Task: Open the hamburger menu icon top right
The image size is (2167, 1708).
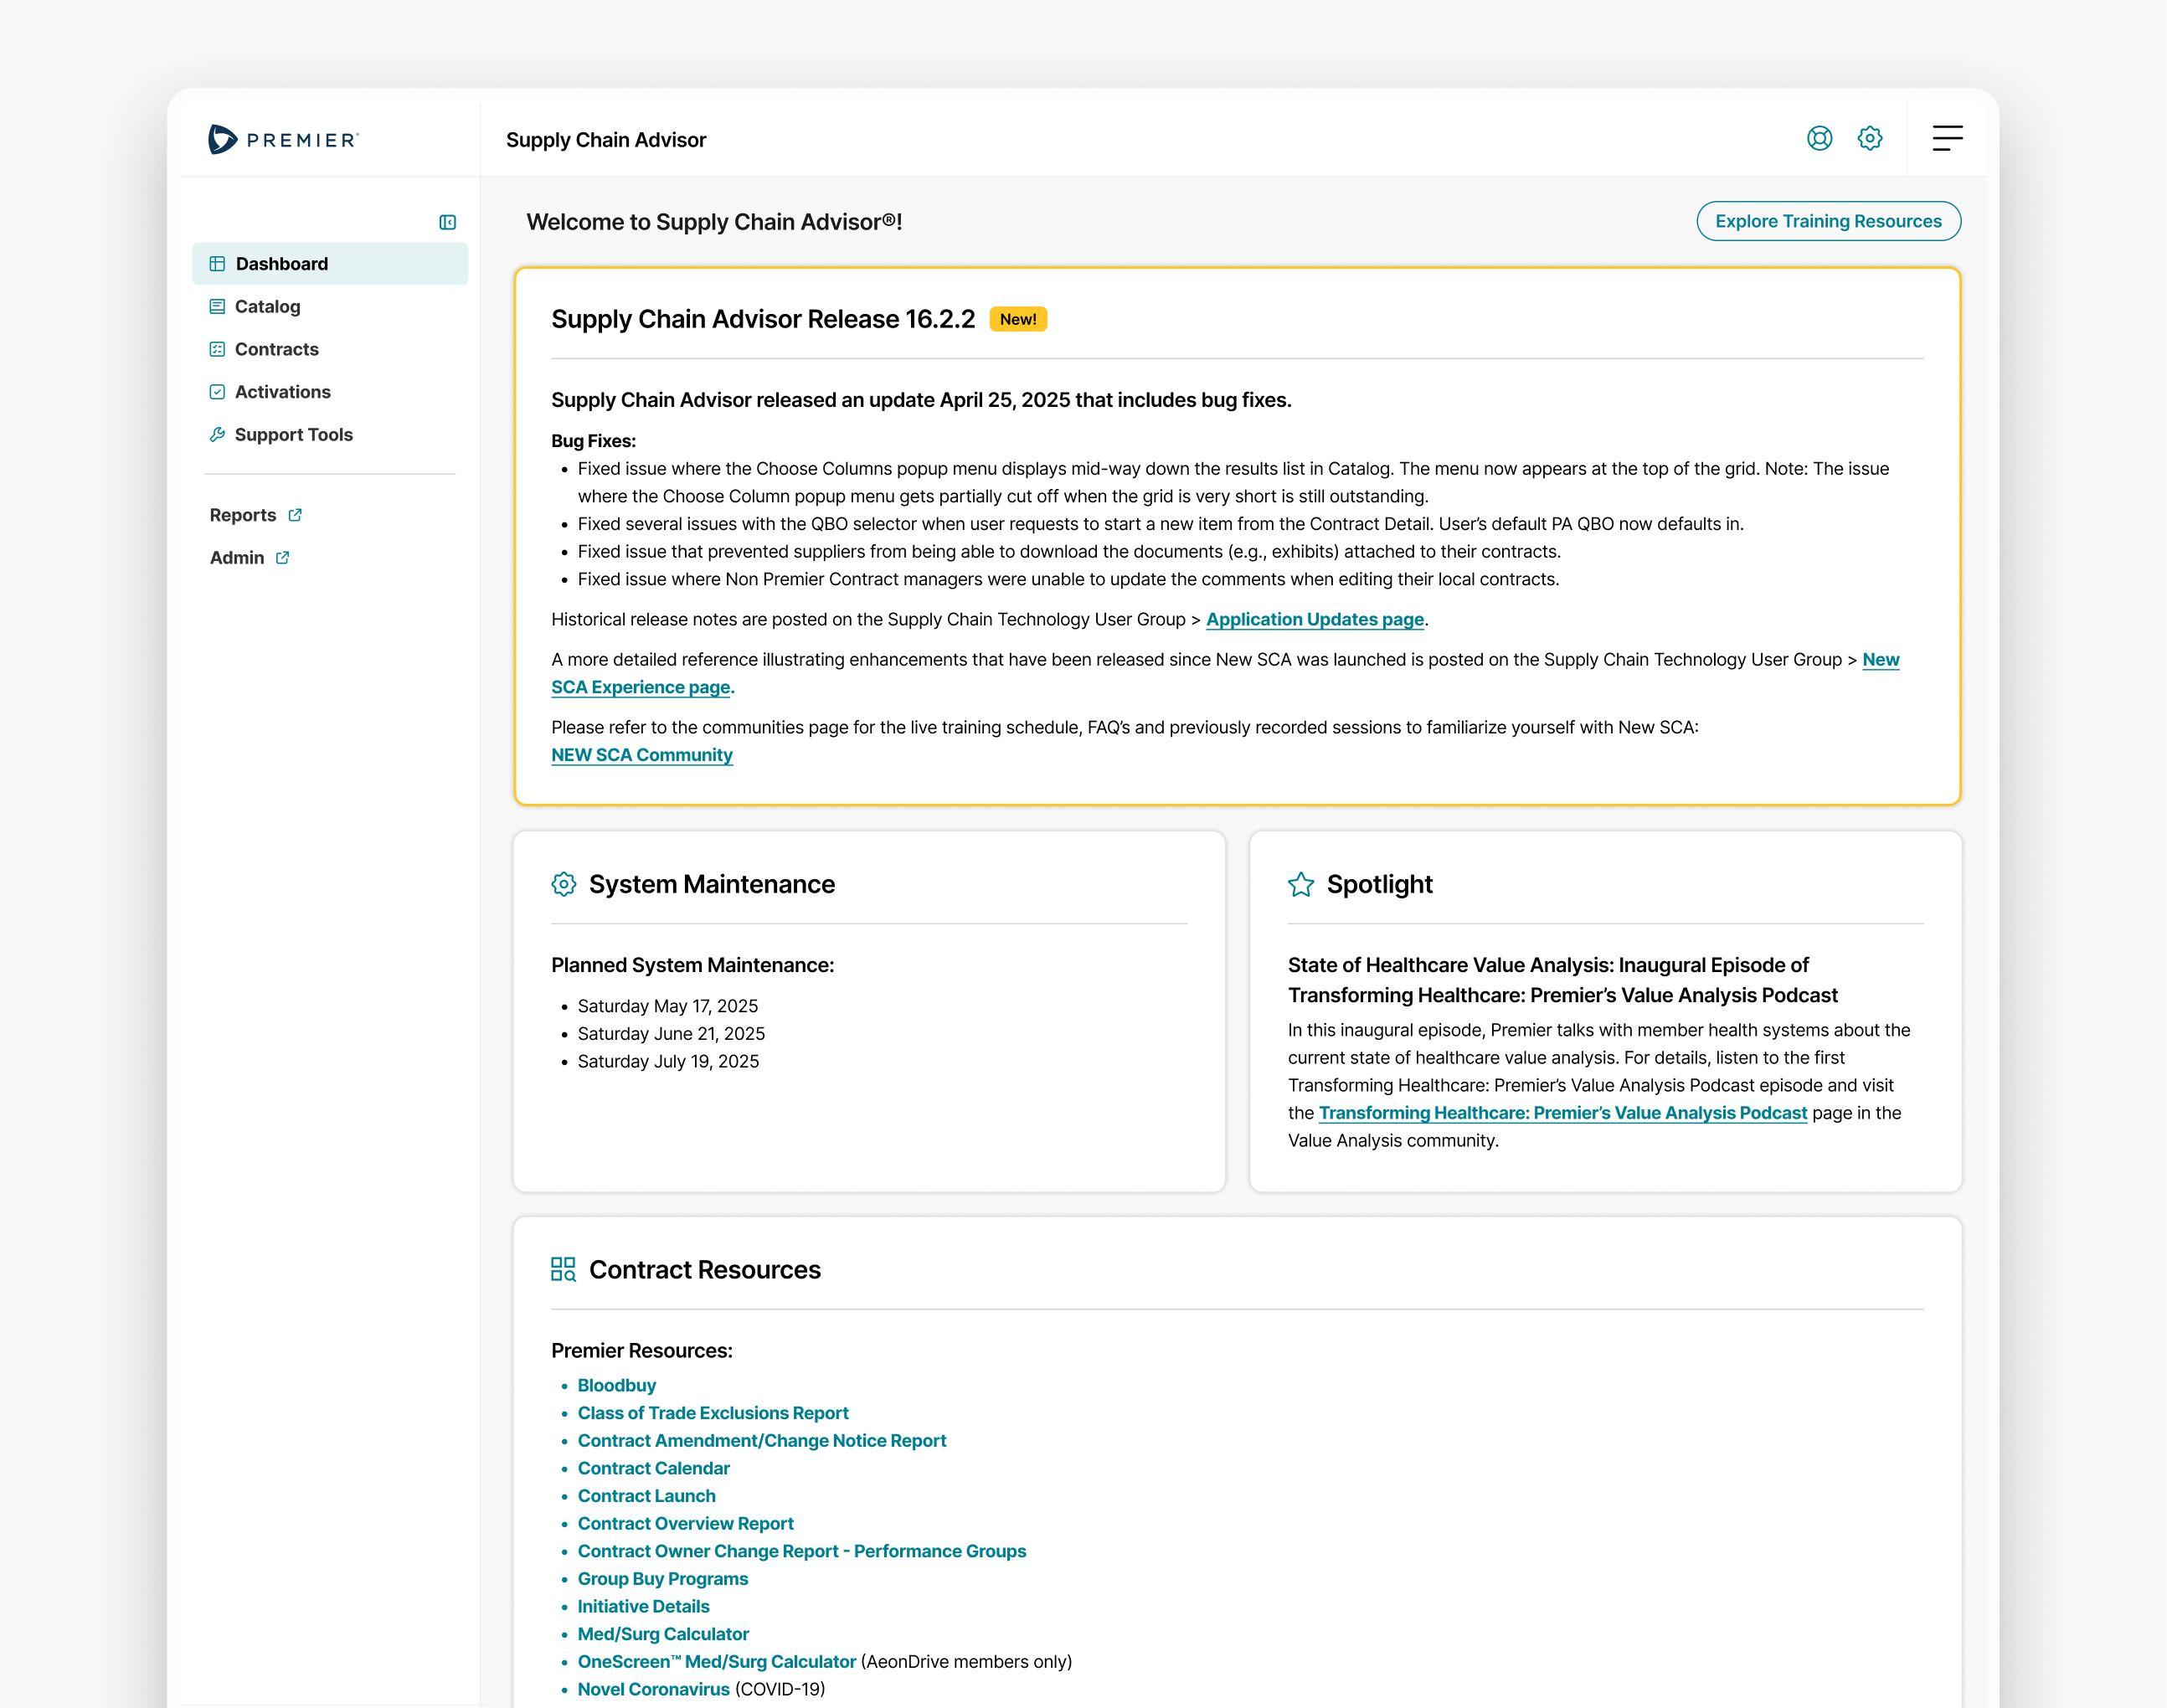Action: (1946, 138)
